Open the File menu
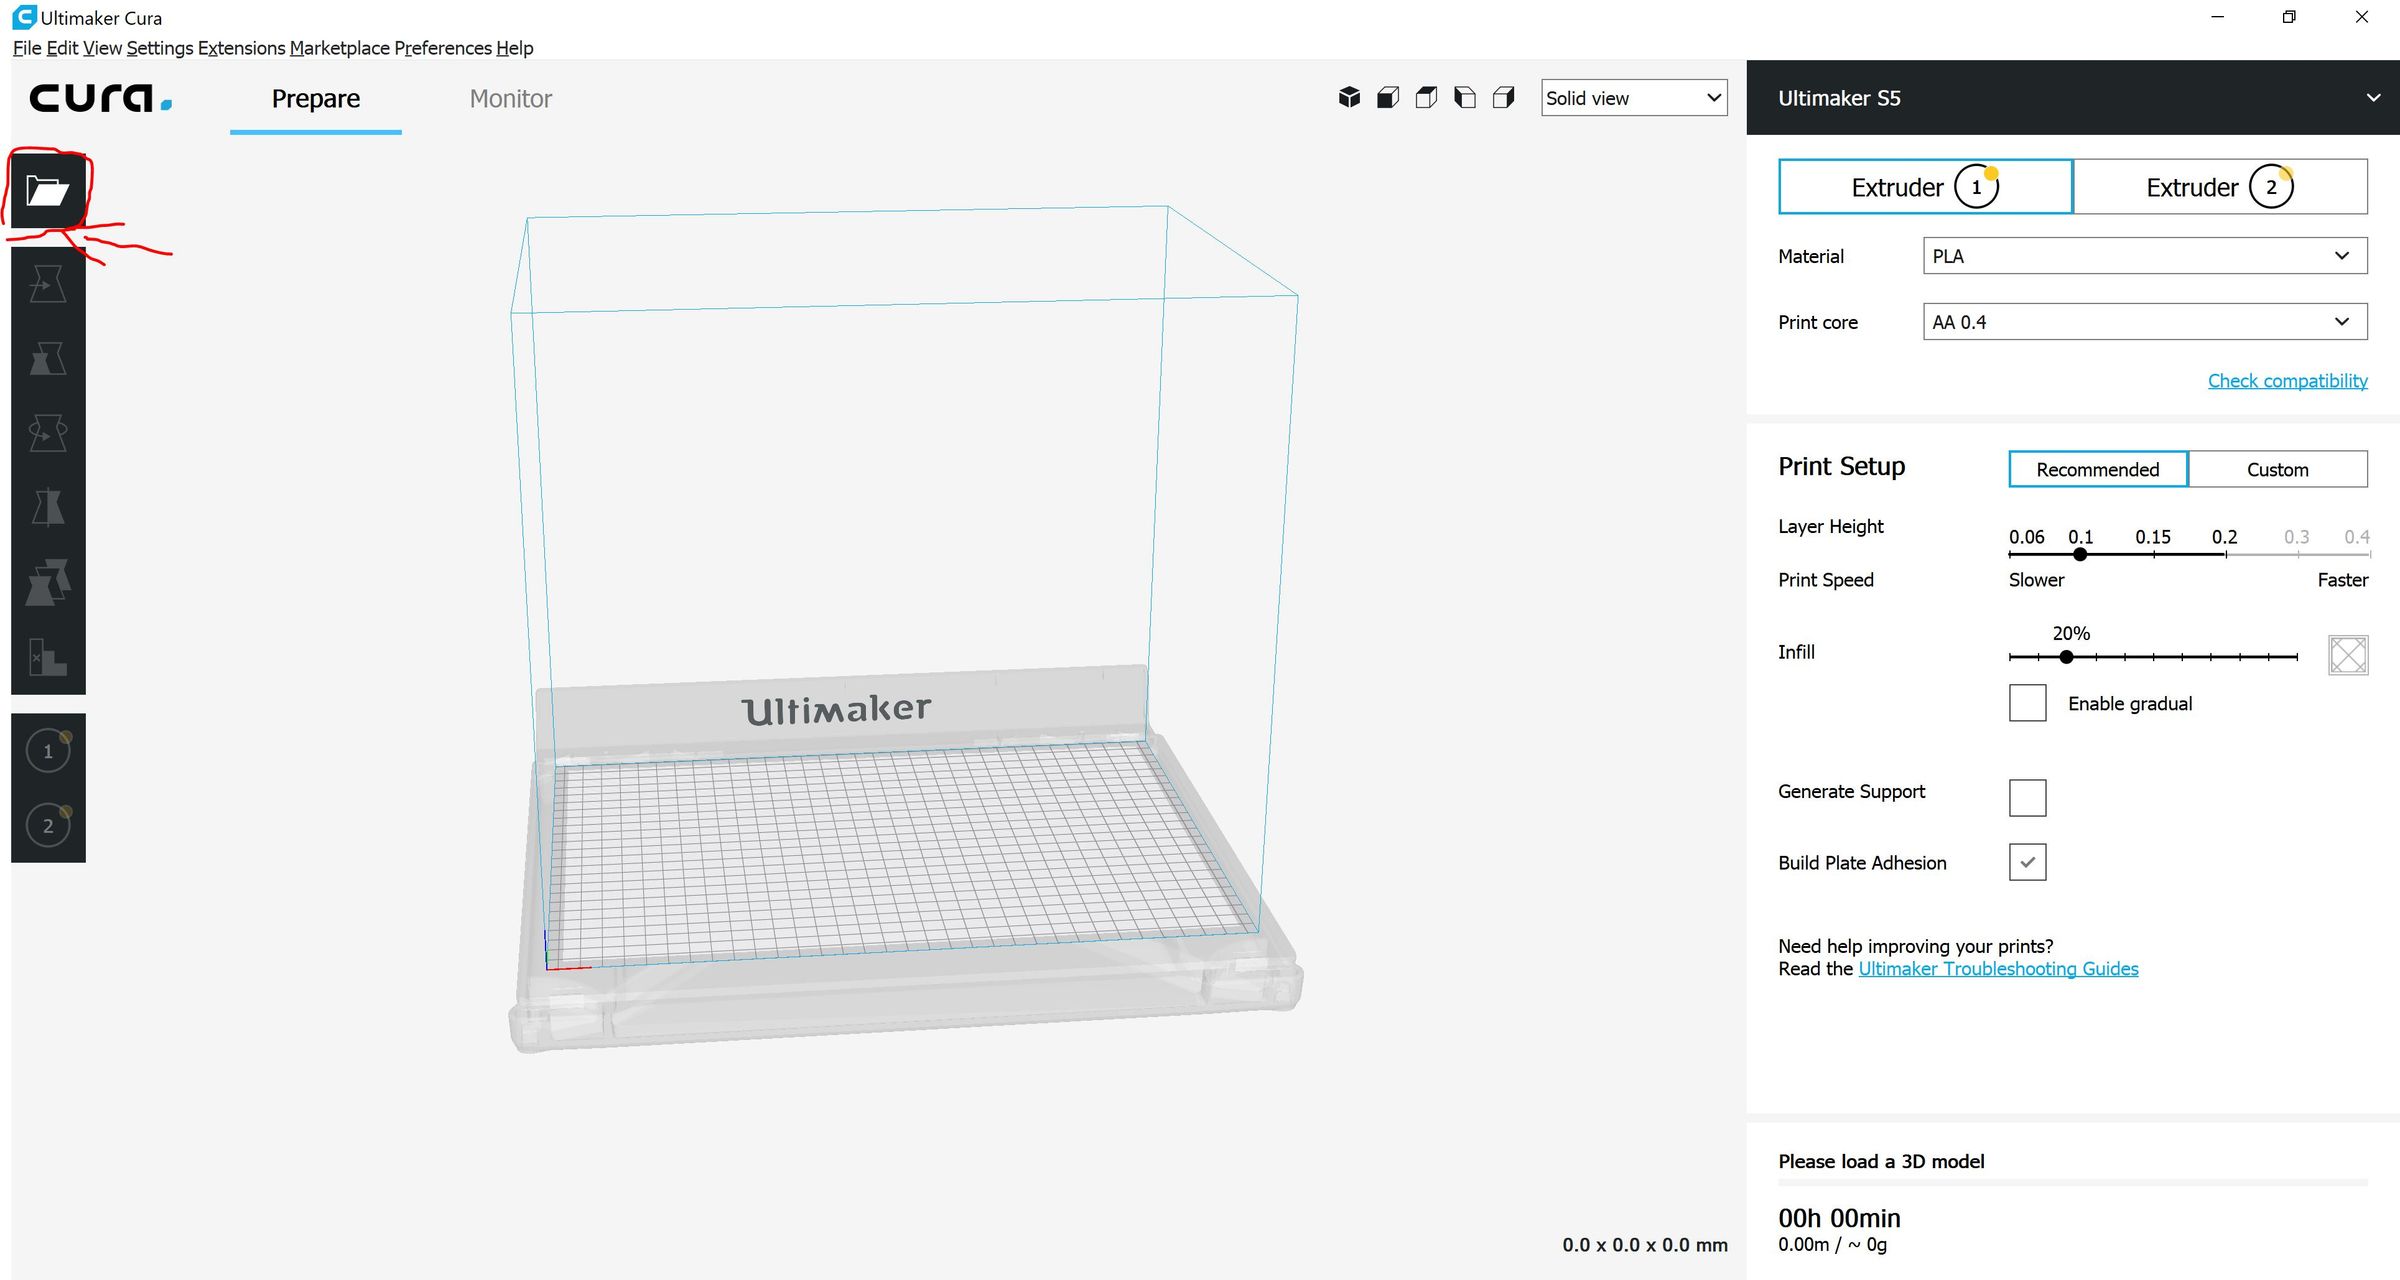This screenshot has height=1280, width=2400. pyautogui.click(x=27, y=48)
